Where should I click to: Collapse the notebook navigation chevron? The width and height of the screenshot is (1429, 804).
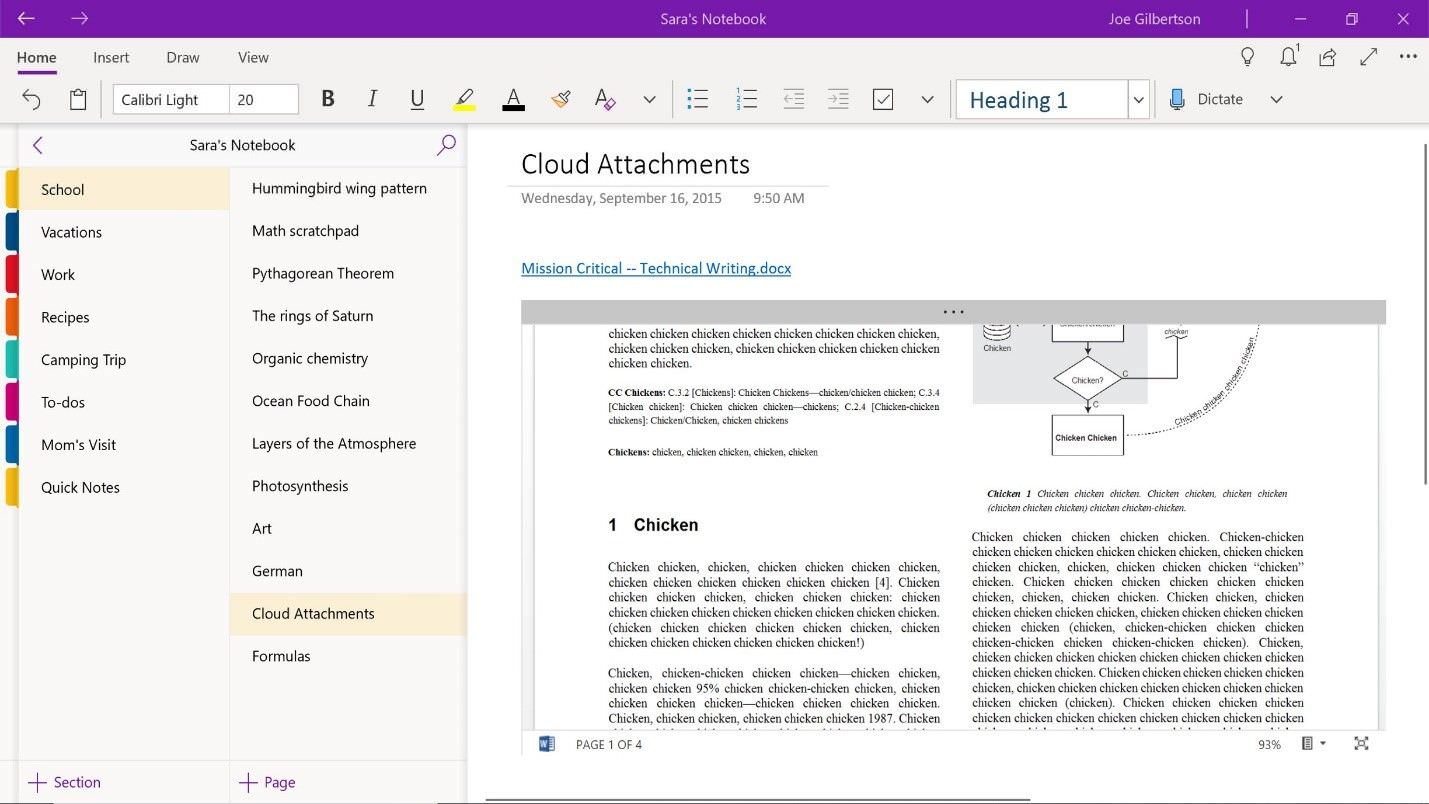point(38,145)
